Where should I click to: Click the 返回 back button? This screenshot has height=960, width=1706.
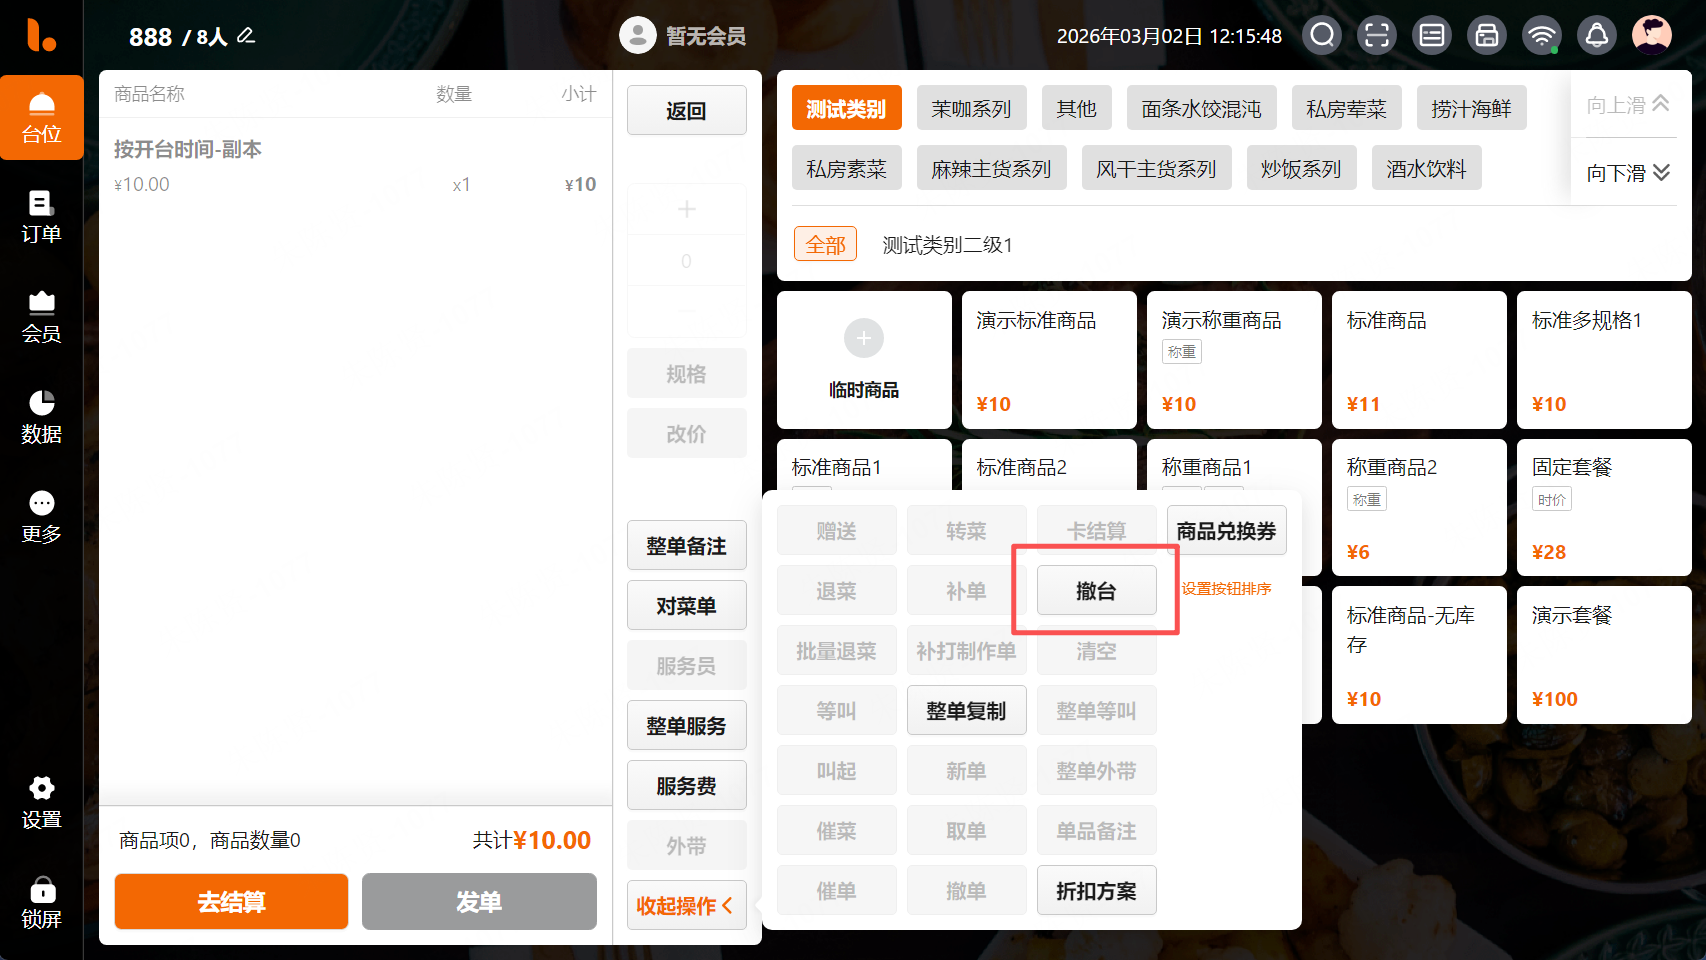coord(686,110)
